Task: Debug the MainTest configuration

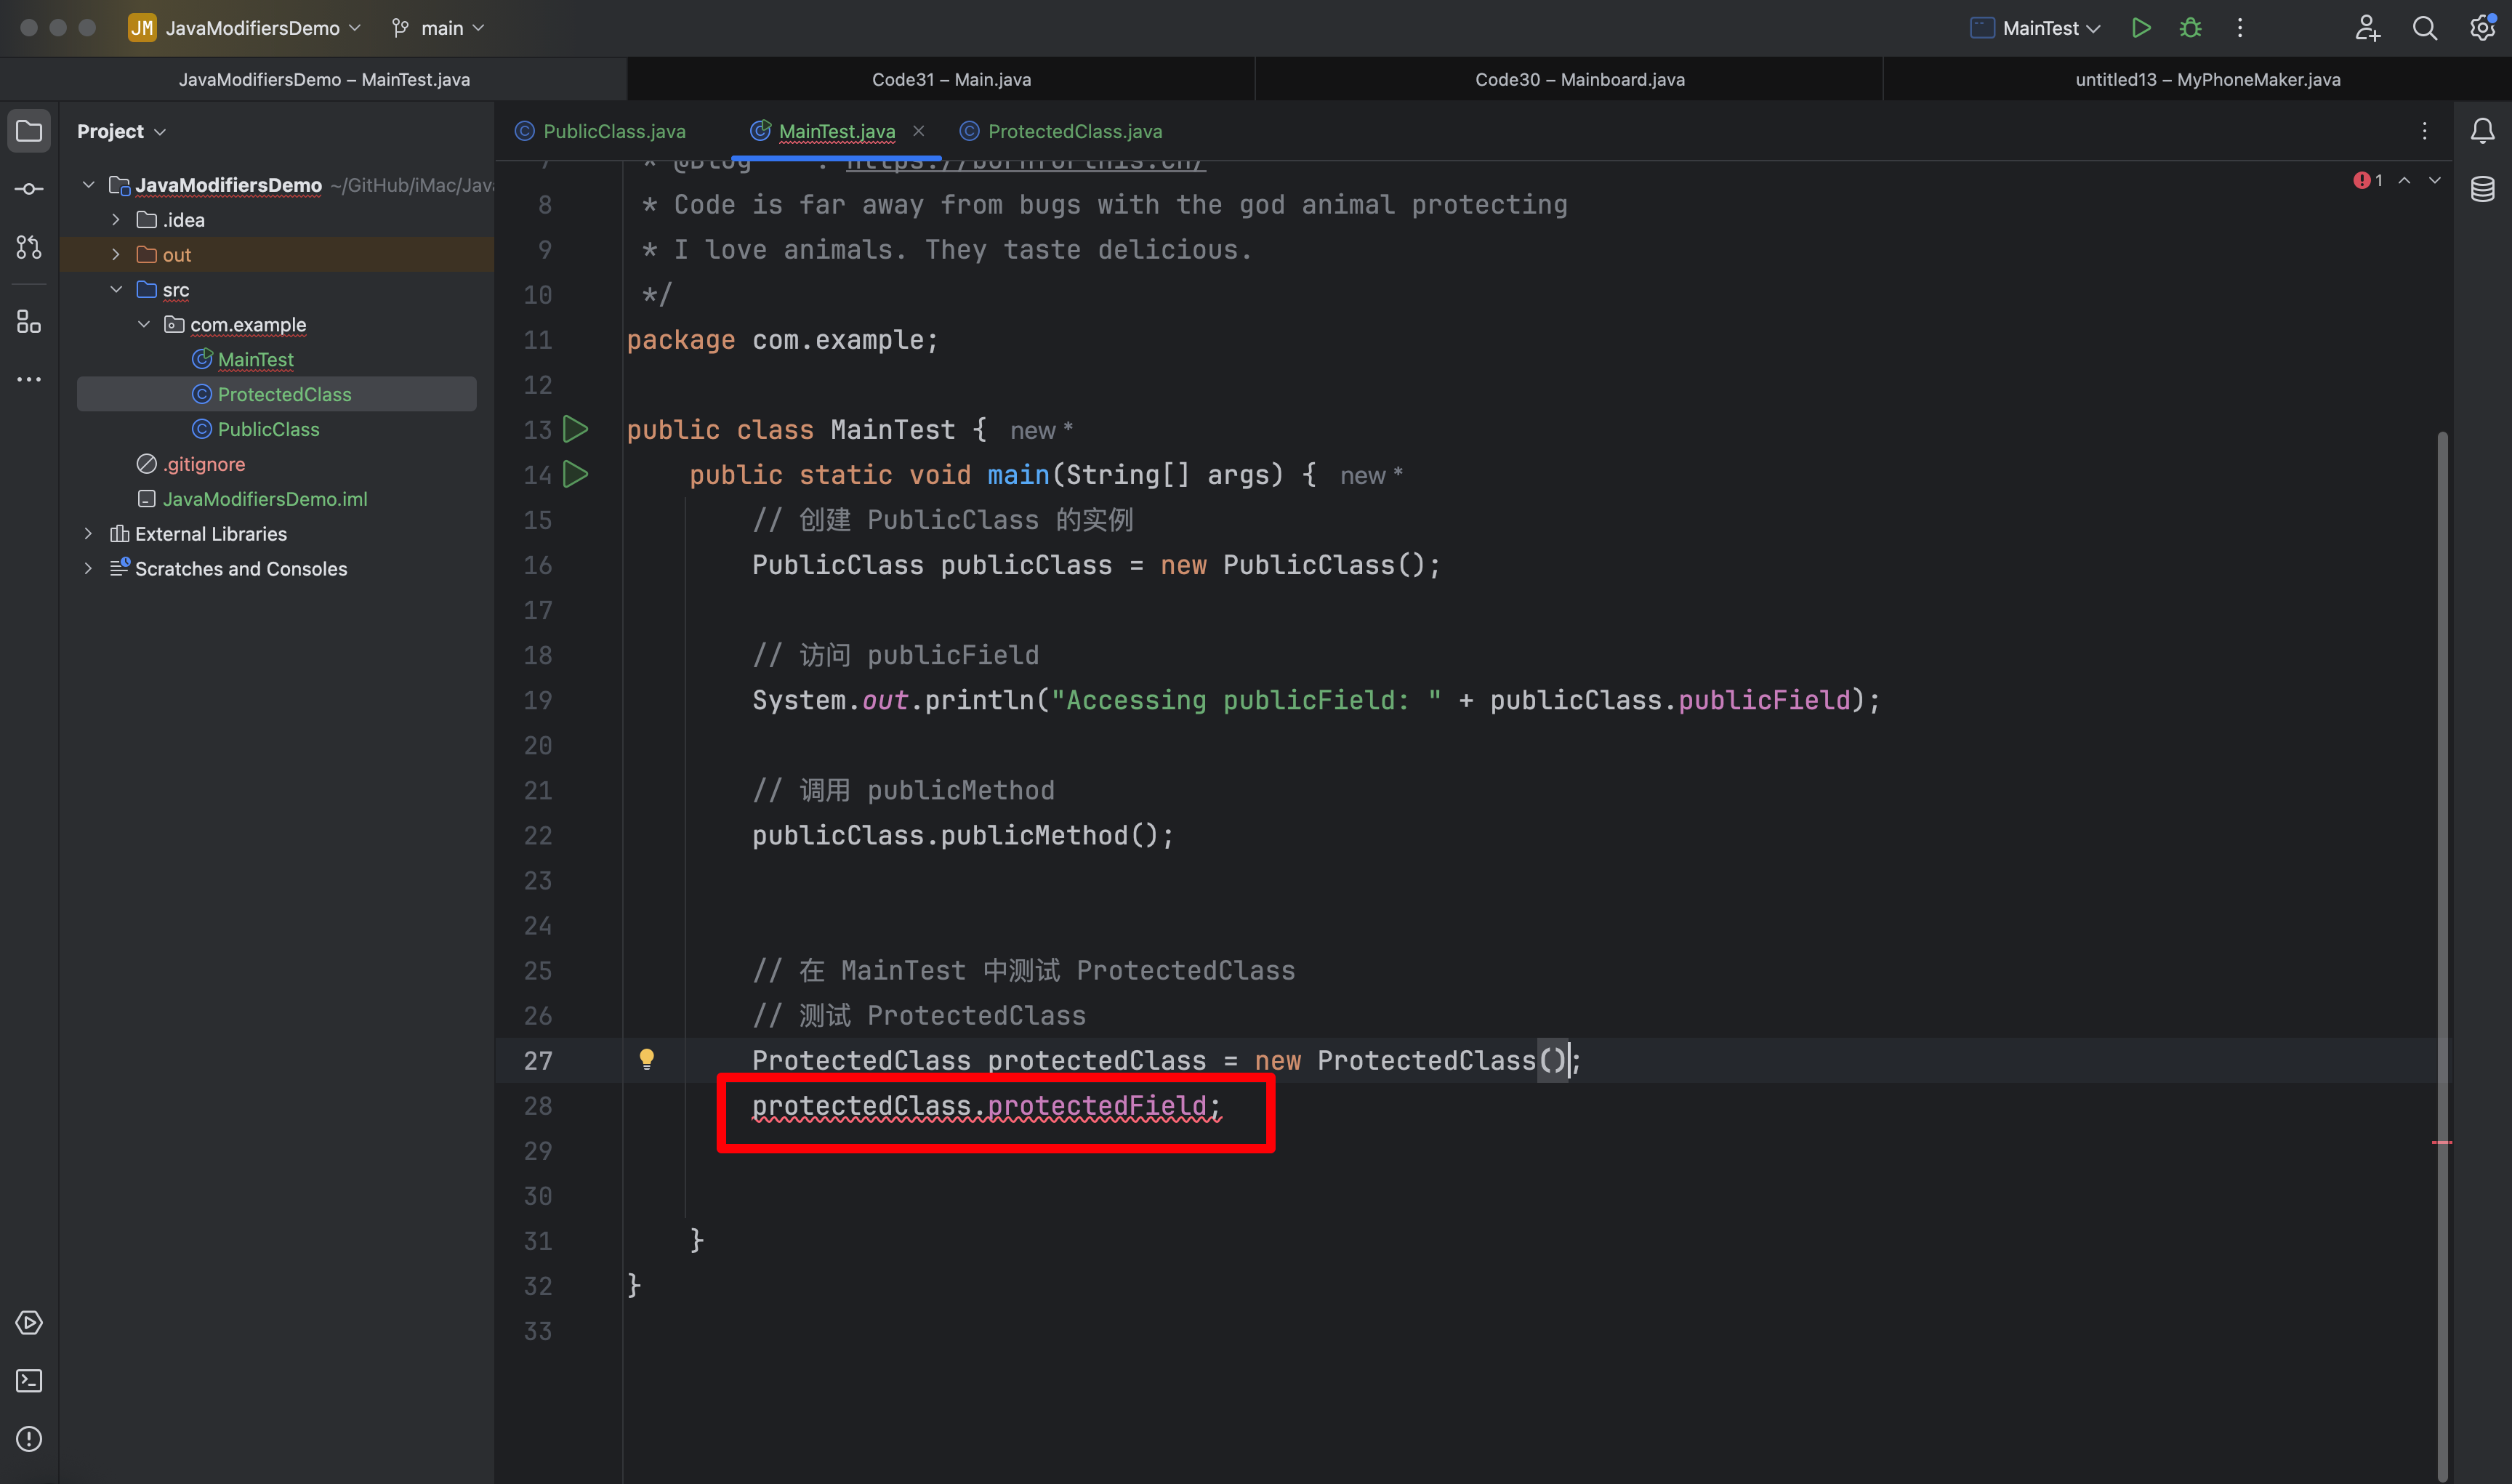Action: coord(2190,28)
